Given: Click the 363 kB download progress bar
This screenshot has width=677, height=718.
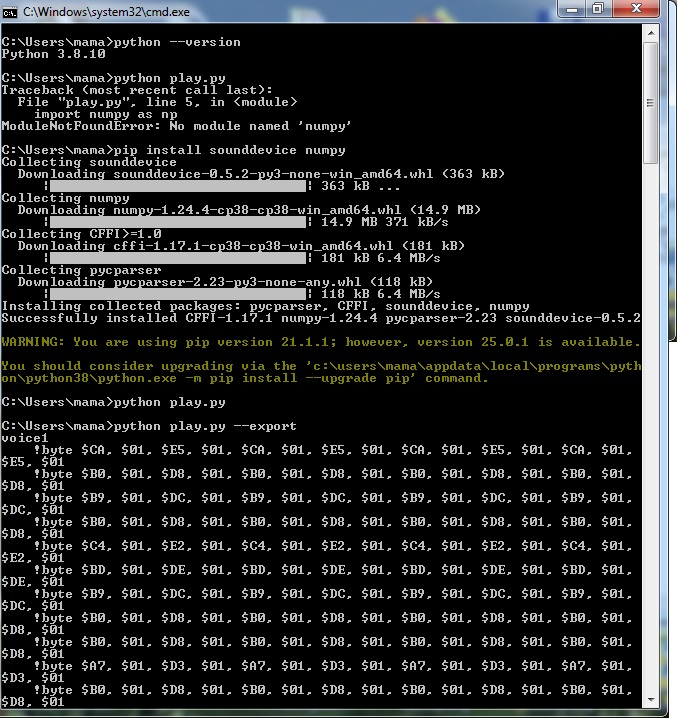Looking at the screenshot, I should (178, 186).
